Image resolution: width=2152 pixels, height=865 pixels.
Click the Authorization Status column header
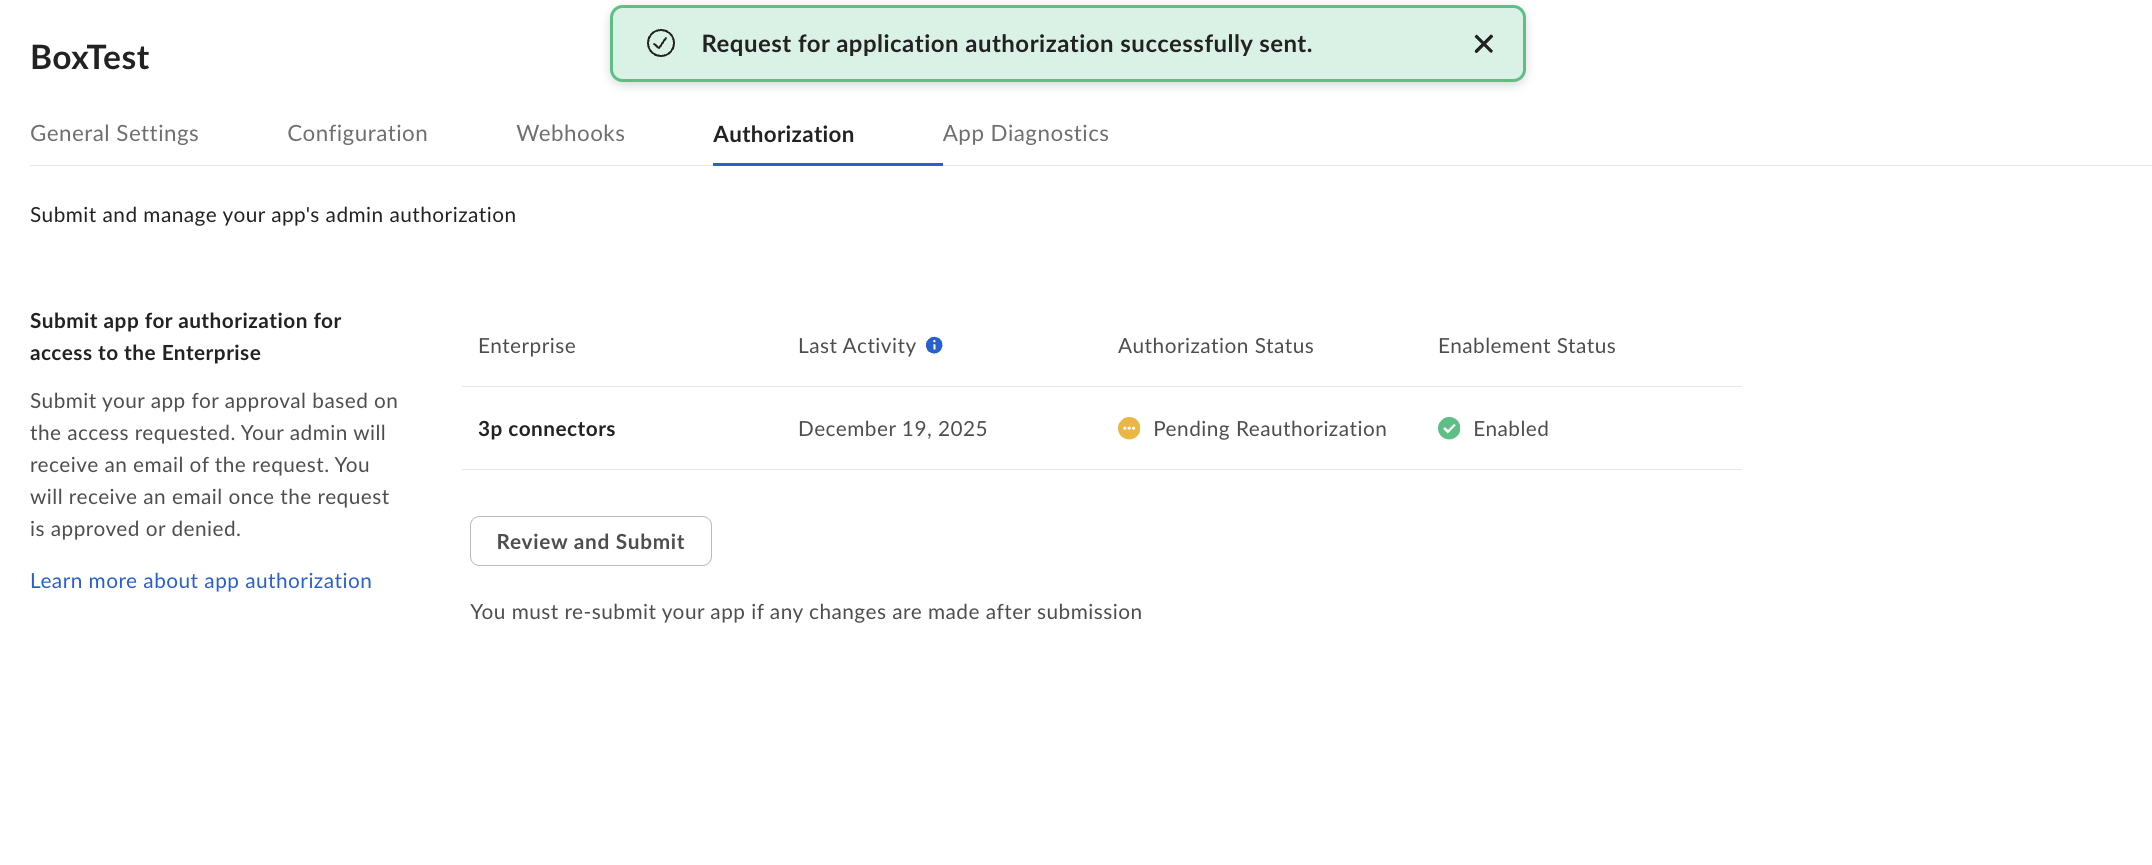[1215, 346]
